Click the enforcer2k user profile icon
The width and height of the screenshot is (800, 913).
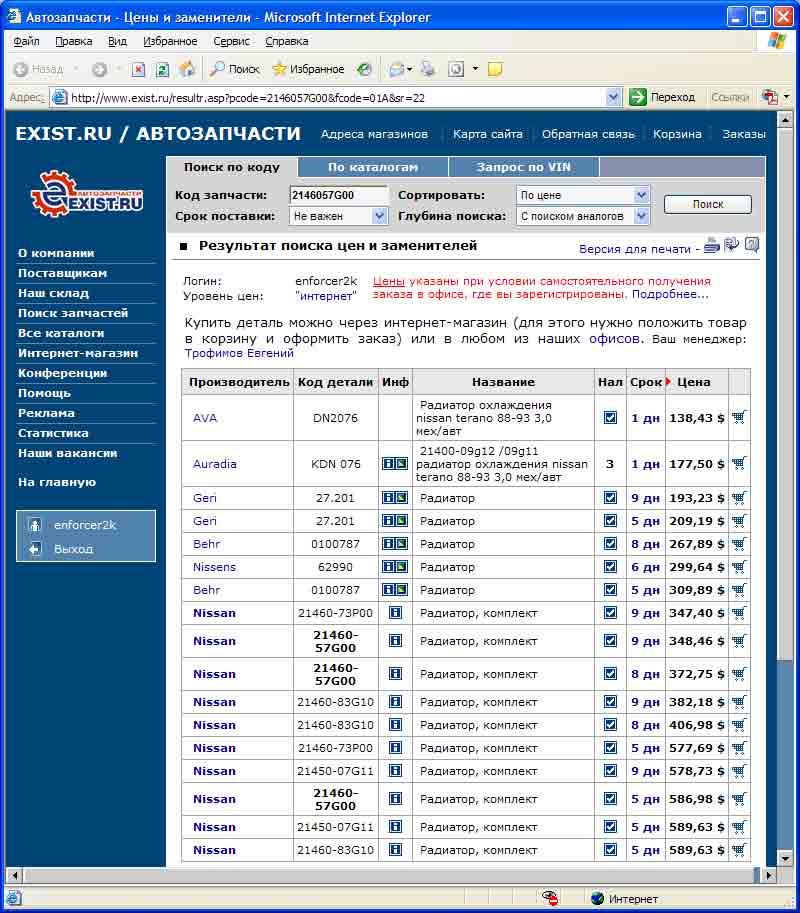click(x=35, y=525)
